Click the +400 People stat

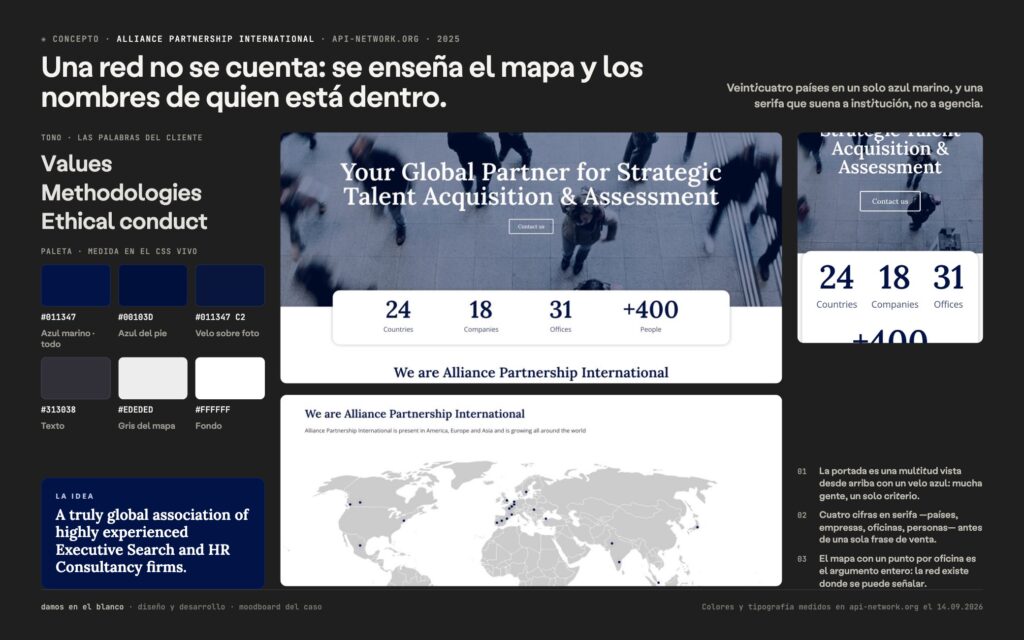point(650,316)
